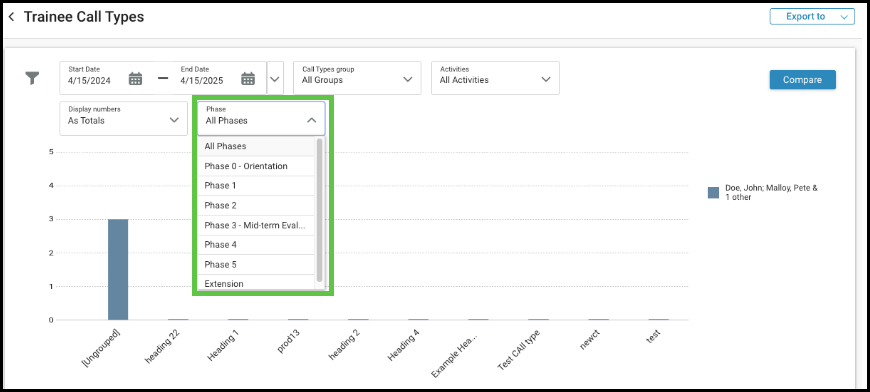Choose Phase 5 from the list
Viewport: 870px width, 392px height.
256,264
